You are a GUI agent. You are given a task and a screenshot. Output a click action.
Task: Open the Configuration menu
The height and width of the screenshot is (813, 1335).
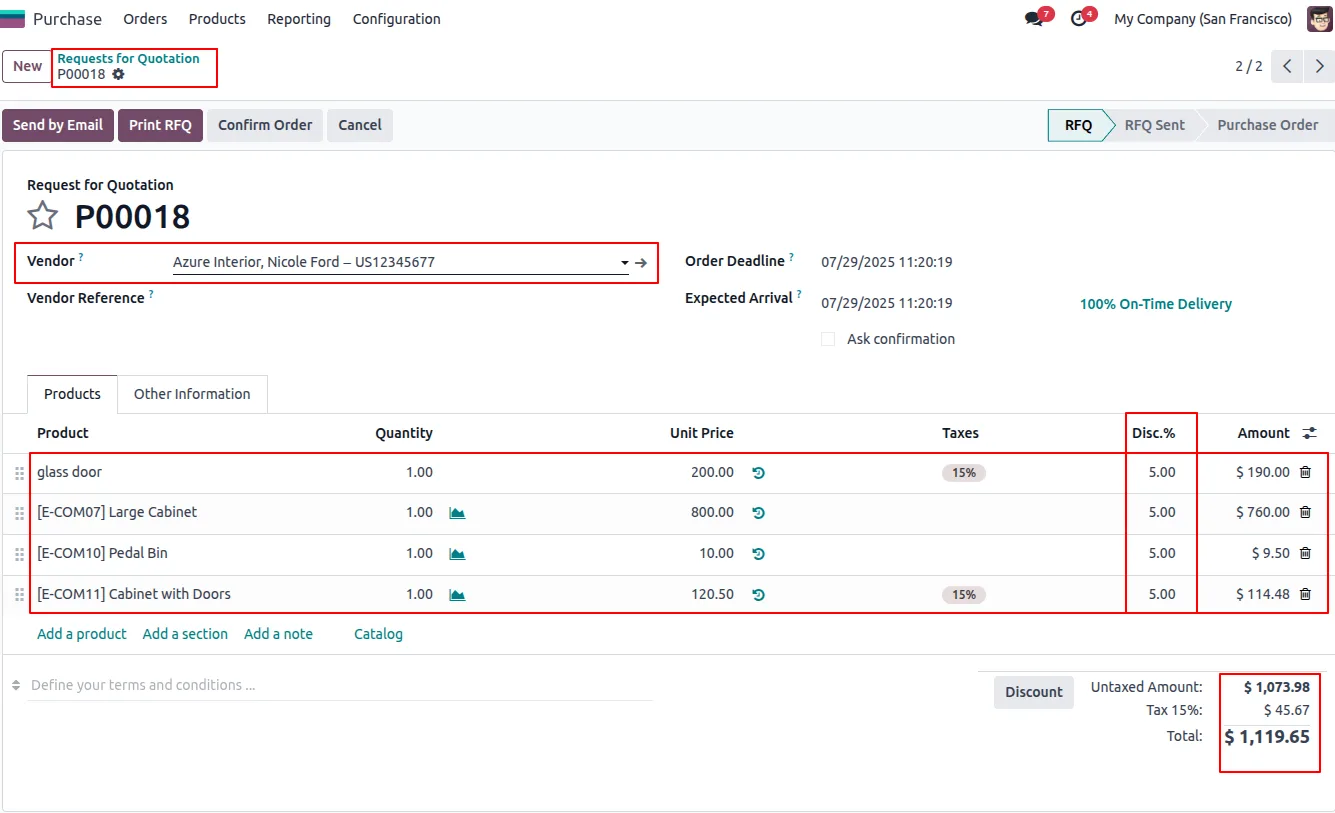[x=396, y=19]
